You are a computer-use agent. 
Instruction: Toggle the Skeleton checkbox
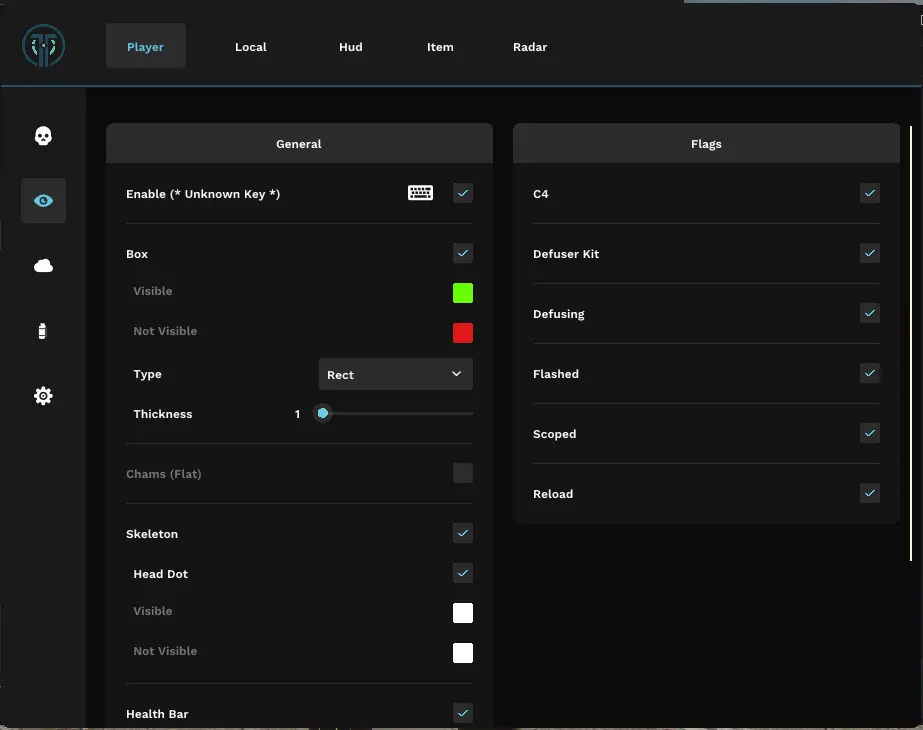pos(463,533)
